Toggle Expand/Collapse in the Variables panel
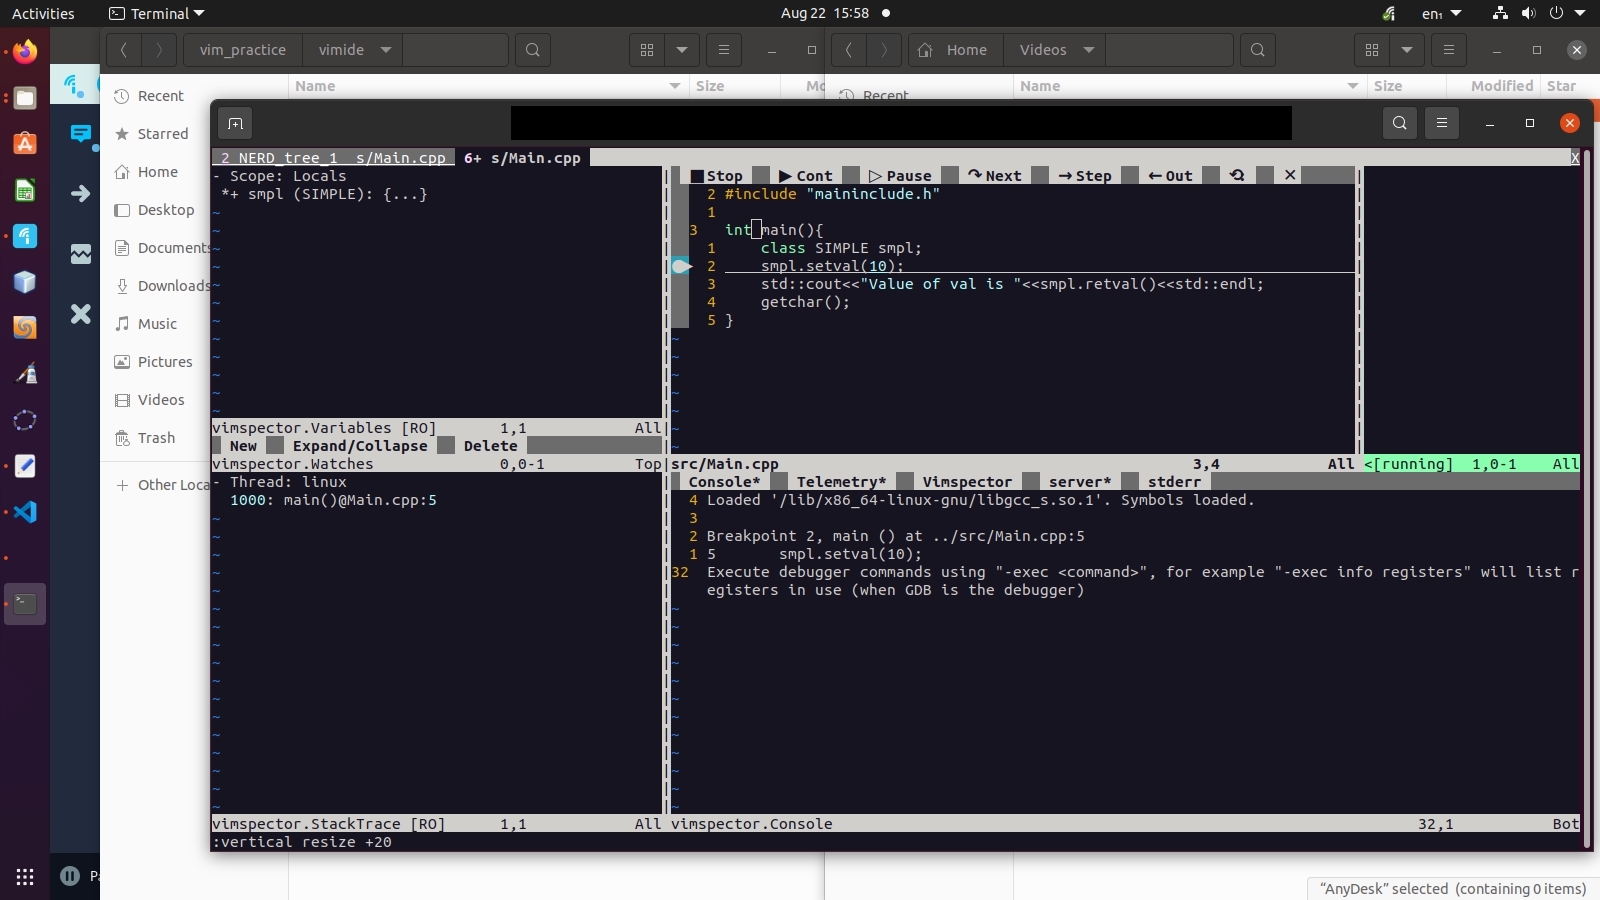The height and width of the screenshot is (900, 1600). click(358, 446)
